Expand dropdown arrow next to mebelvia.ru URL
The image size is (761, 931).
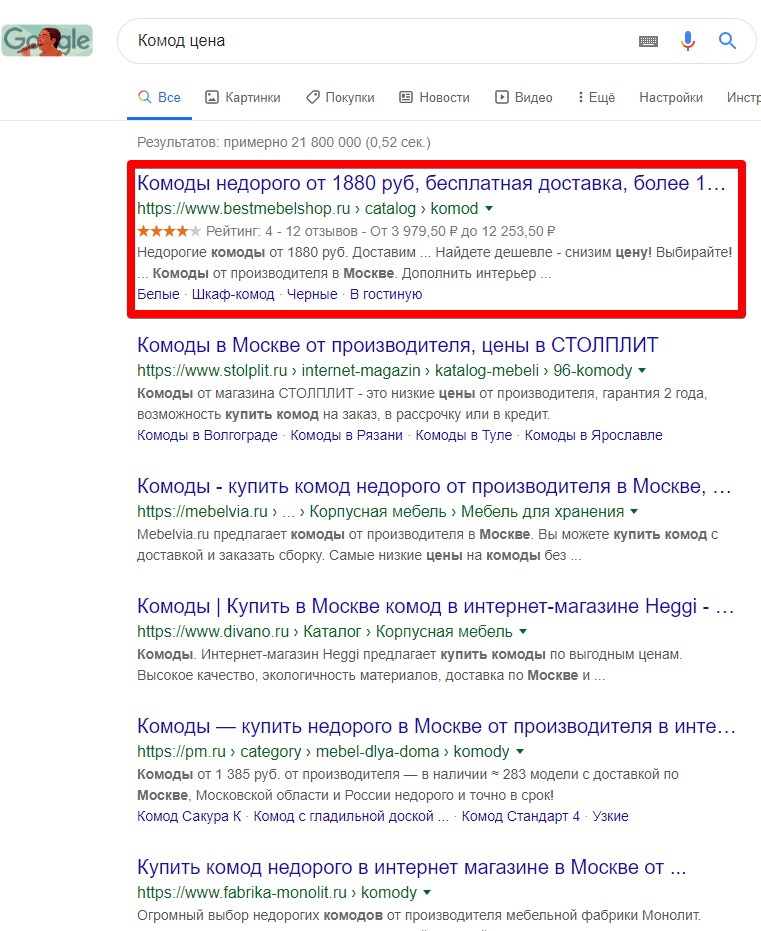point(634,511)
